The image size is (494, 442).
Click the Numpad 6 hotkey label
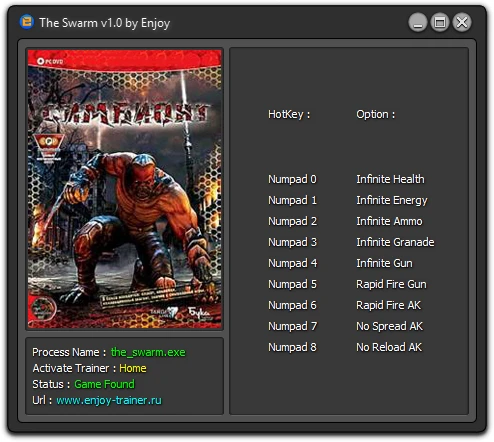pos(292,305)
